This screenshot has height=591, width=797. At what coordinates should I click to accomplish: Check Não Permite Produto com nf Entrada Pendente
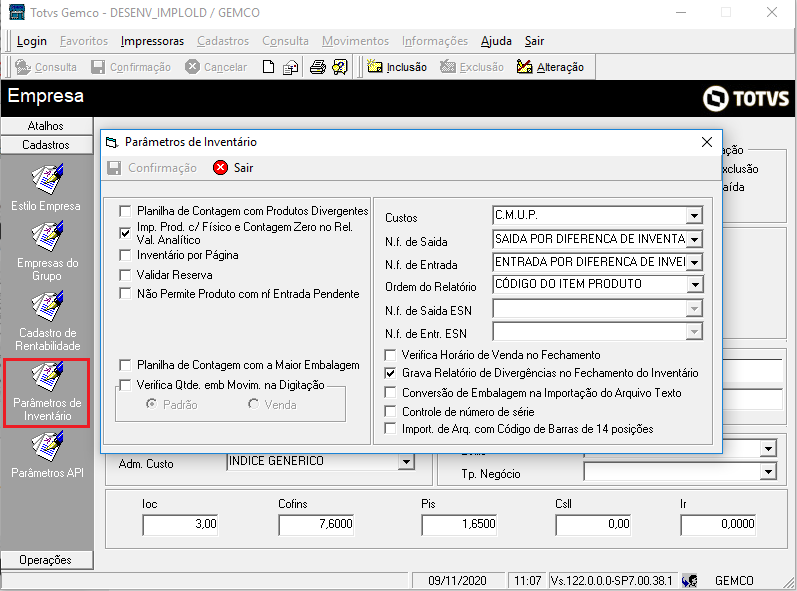[x=125, y=294]
